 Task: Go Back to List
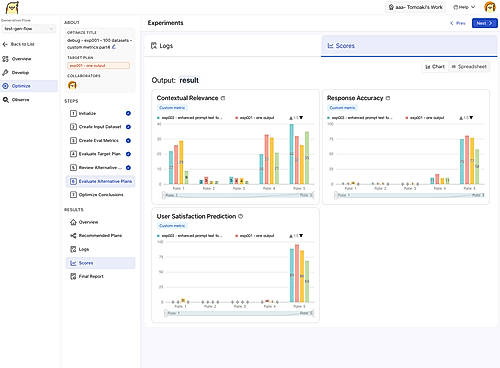[x=19, y=44]
